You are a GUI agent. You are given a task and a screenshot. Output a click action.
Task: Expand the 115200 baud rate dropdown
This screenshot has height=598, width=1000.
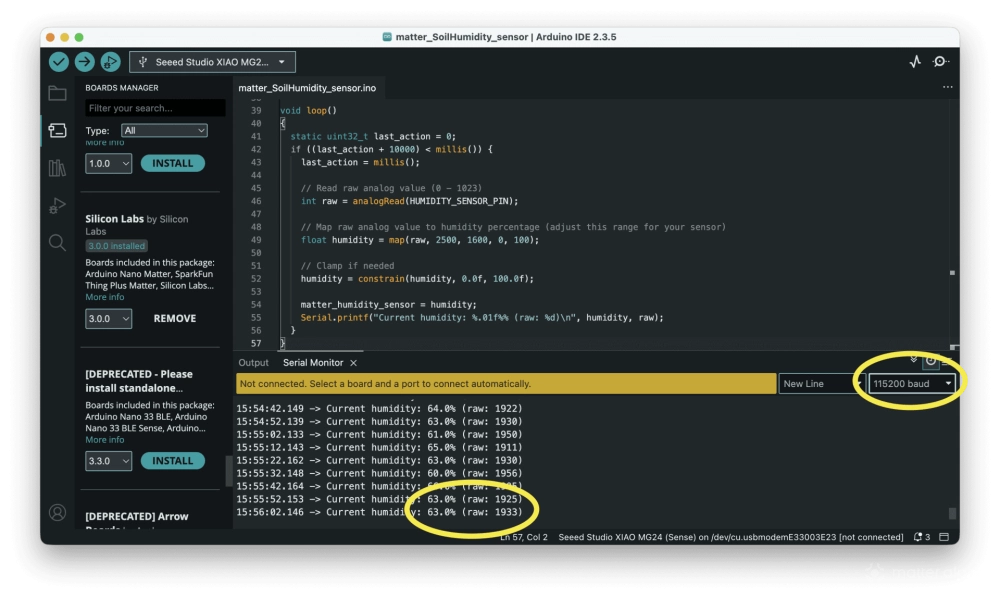coord(911,384)
